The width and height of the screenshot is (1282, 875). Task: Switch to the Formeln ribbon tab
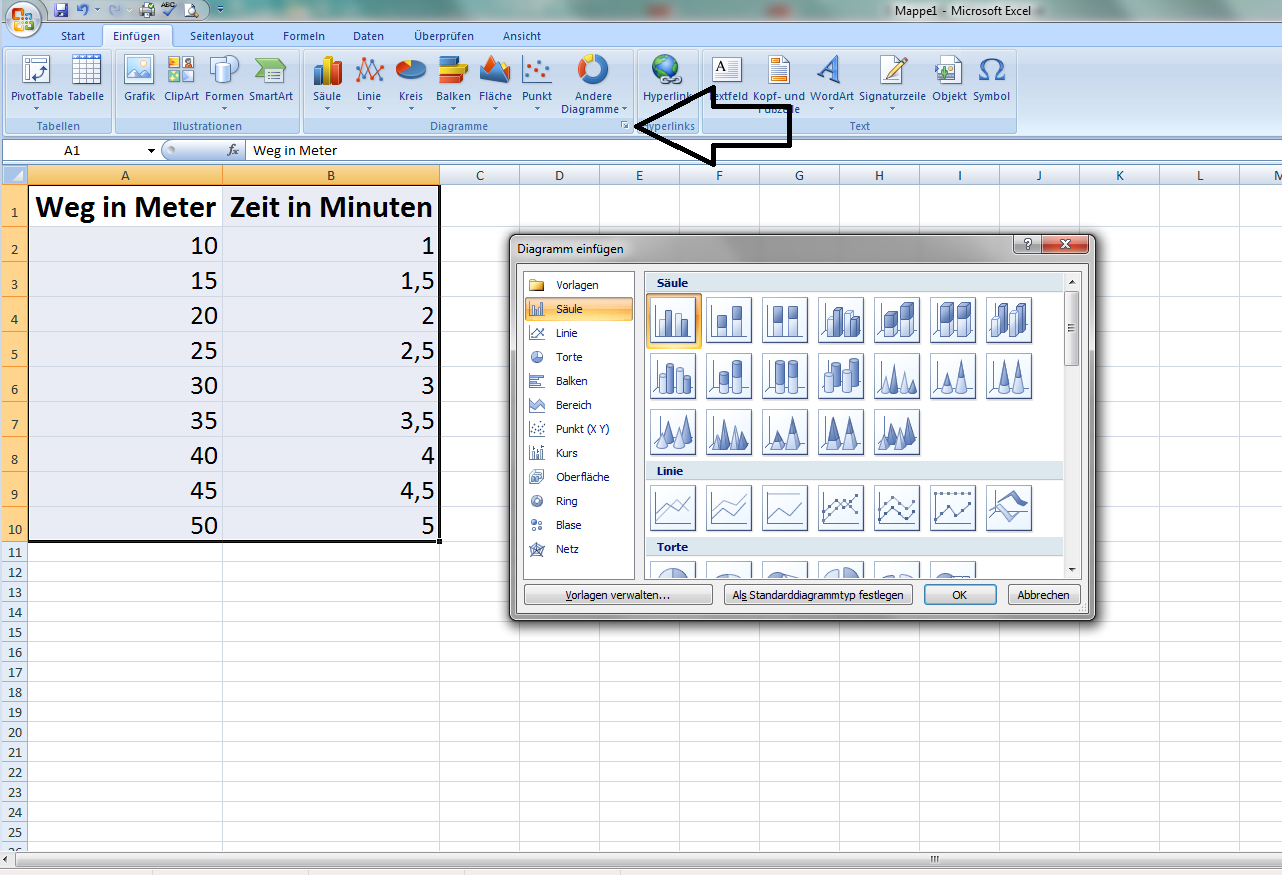pyautogui.click(x=303, y=36)
